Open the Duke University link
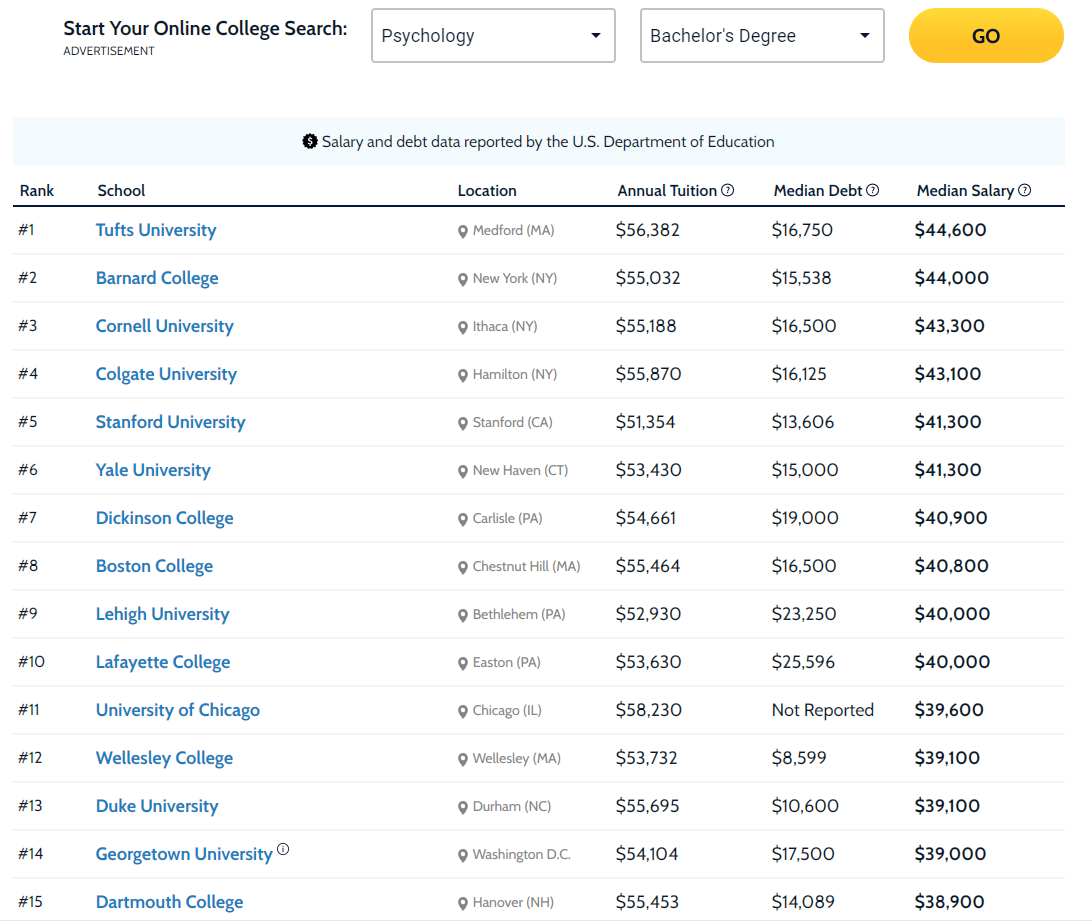 [x=157, y=806]
